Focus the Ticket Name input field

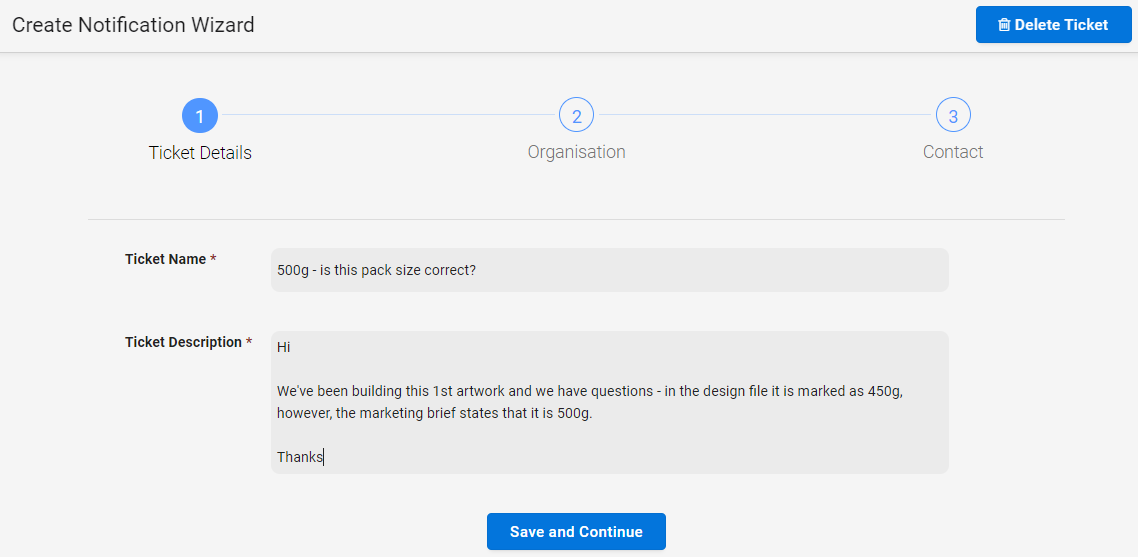(x=610, y=270)
